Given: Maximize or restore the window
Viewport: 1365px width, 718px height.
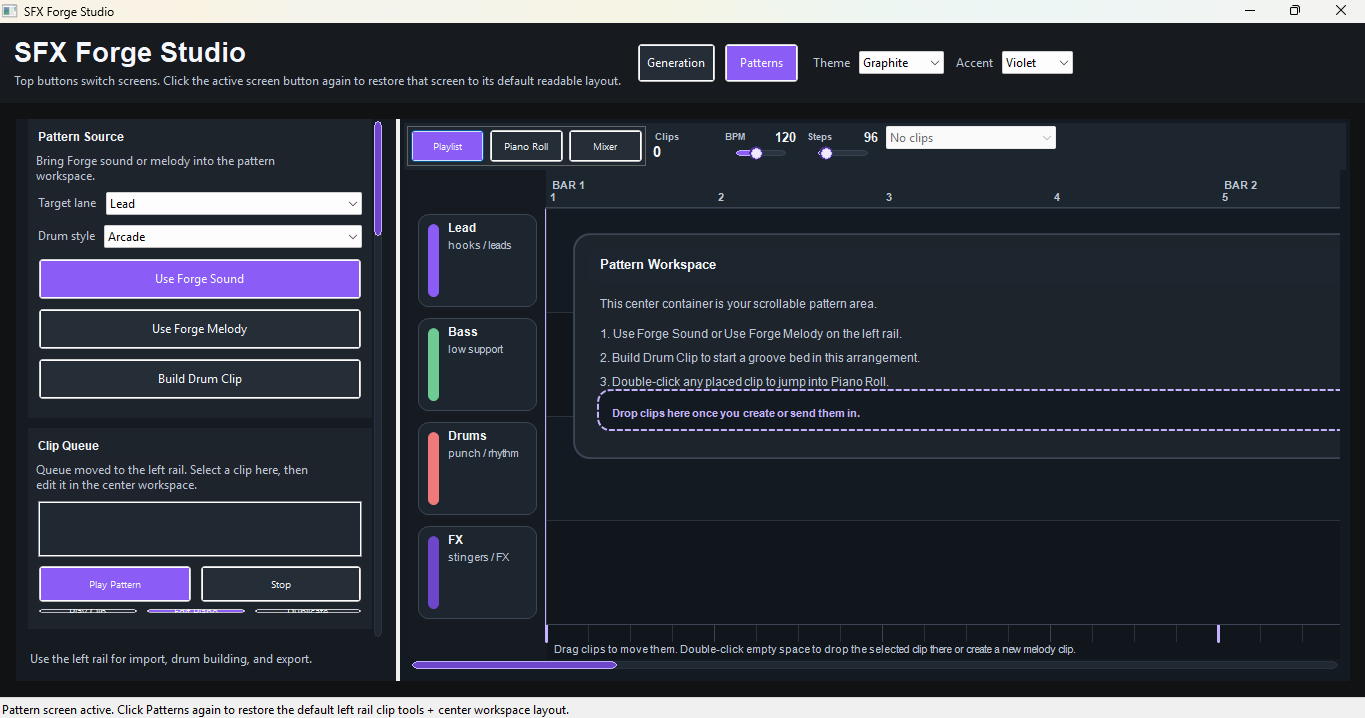Looking at the screenshot, I should (x=1295, y=11).
